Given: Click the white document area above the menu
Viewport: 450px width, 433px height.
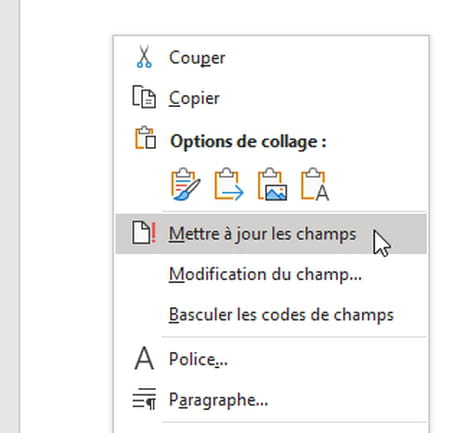Looking at the screenshot, I should pos(233,17).
